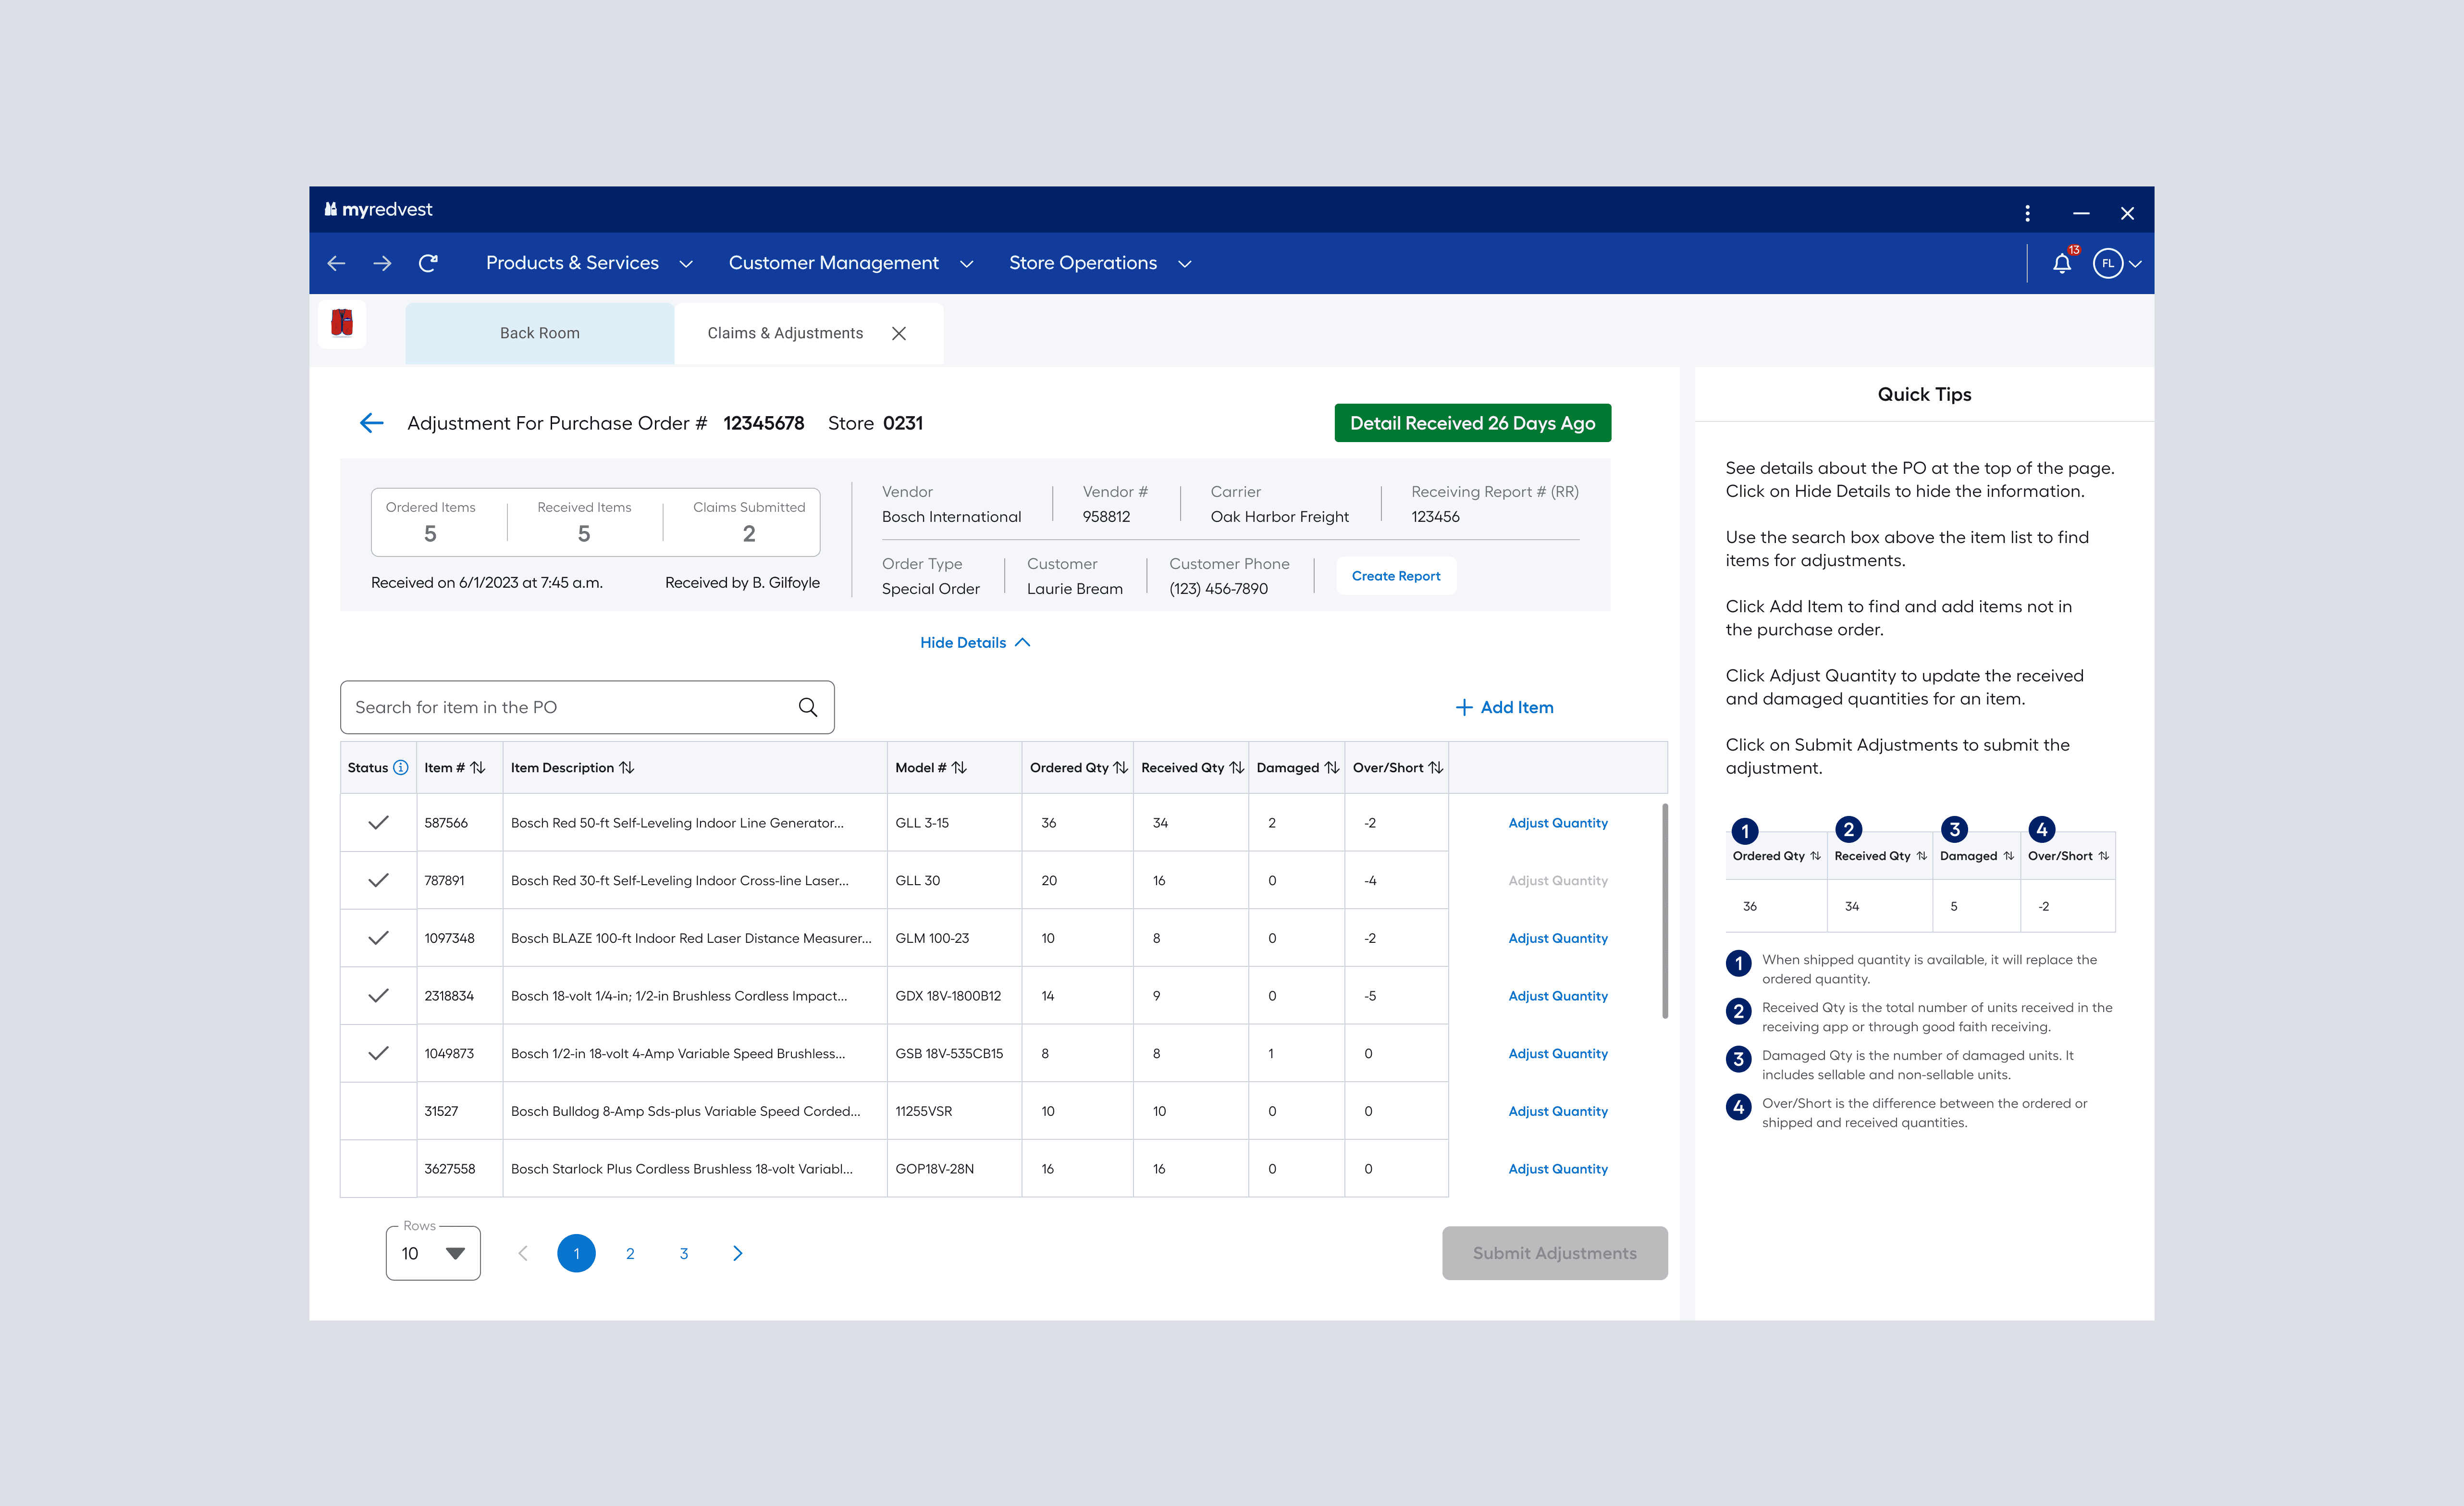Viewport: 2464px width, 1506px height.
Task: Sort table by Over/Short column
Action: (1436, 767)
